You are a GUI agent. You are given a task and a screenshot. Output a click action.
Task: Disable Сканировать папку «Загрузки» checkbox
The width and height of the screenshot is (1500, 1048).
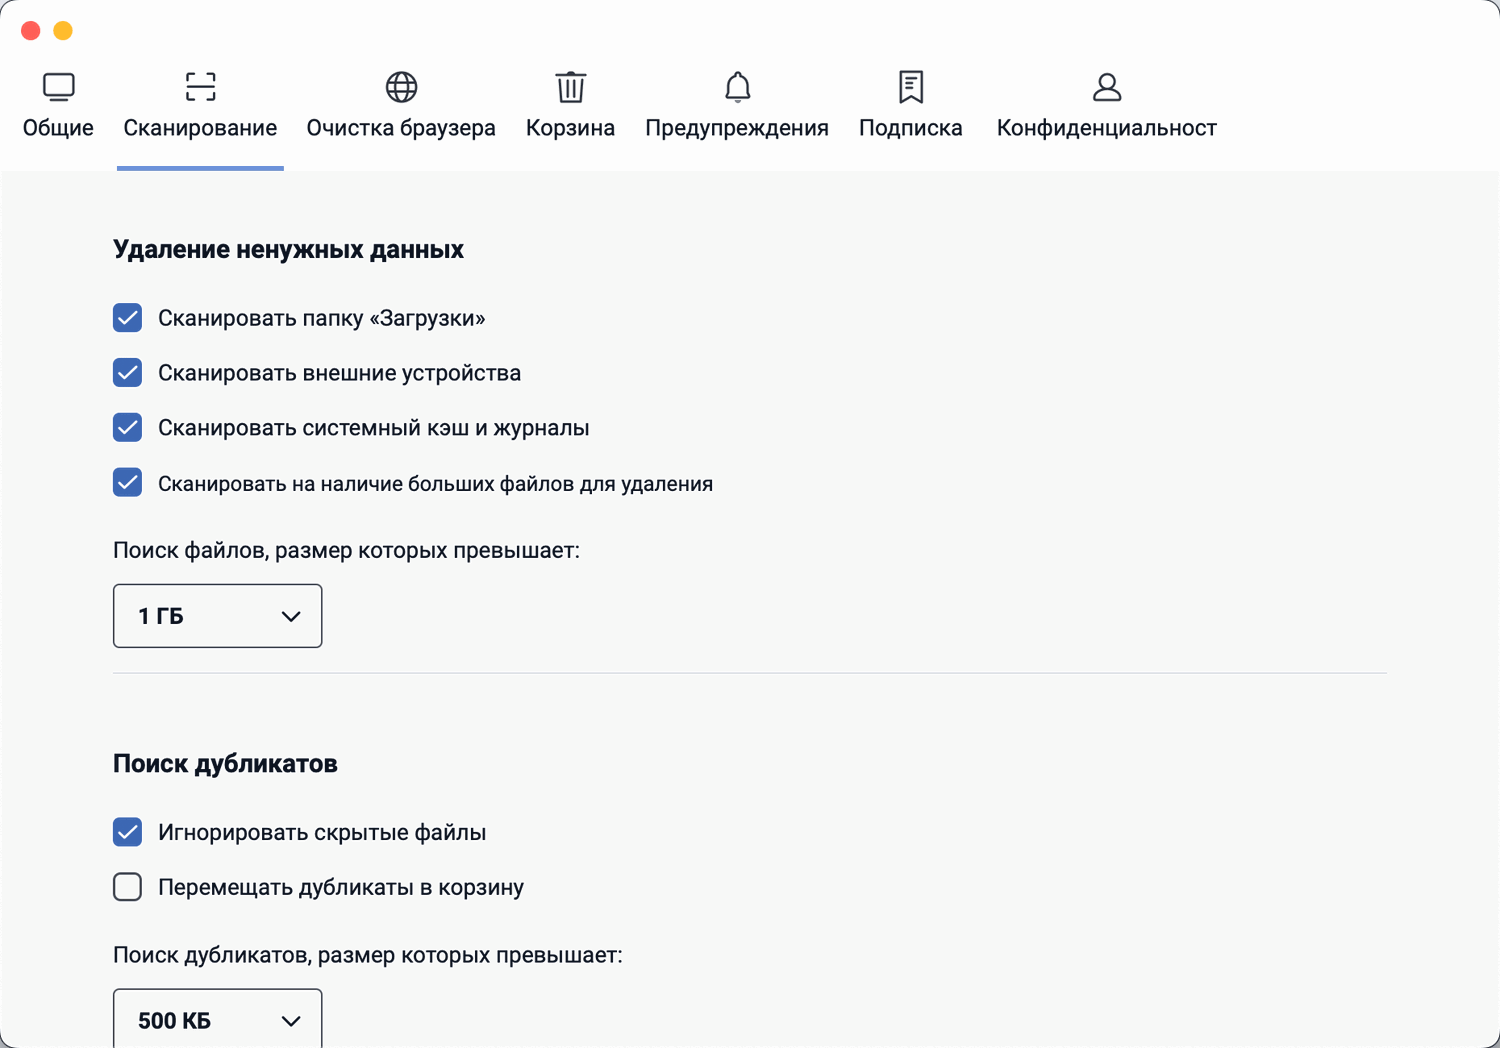tap(127, 318)
